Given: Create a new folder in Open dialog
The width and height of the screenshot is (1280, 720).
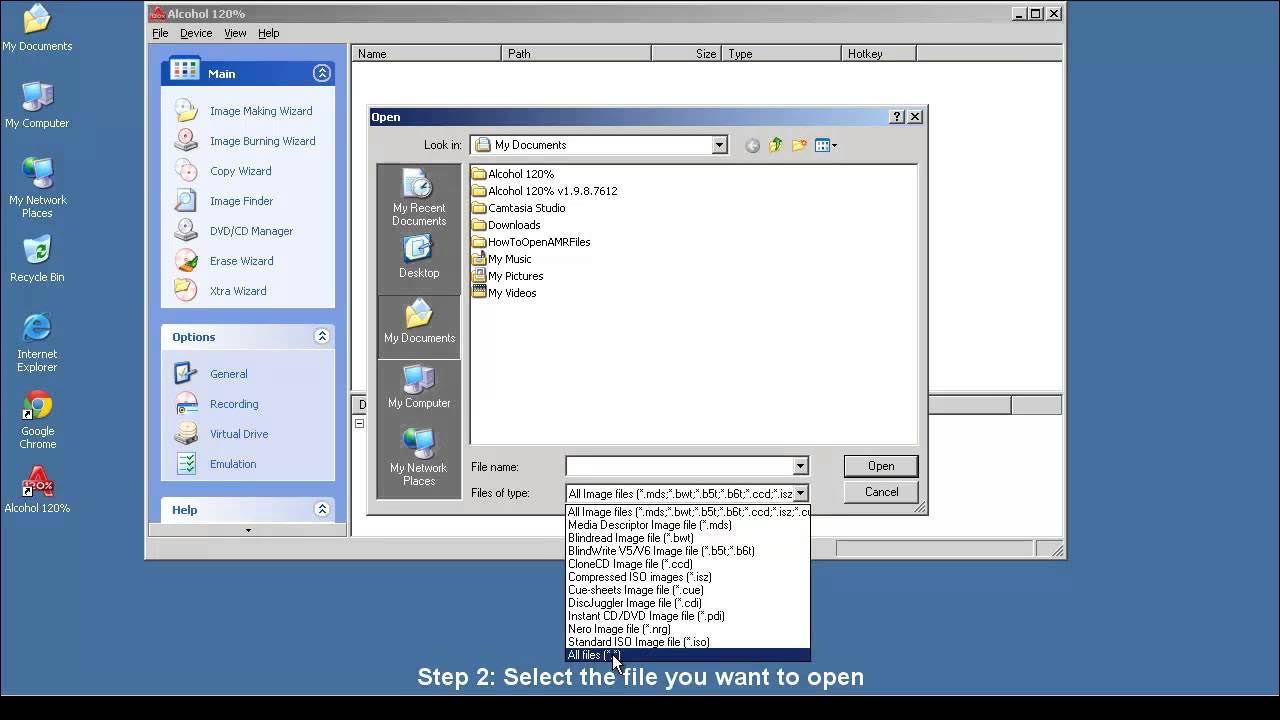Looking at the screenshot, I should [799, 146].
